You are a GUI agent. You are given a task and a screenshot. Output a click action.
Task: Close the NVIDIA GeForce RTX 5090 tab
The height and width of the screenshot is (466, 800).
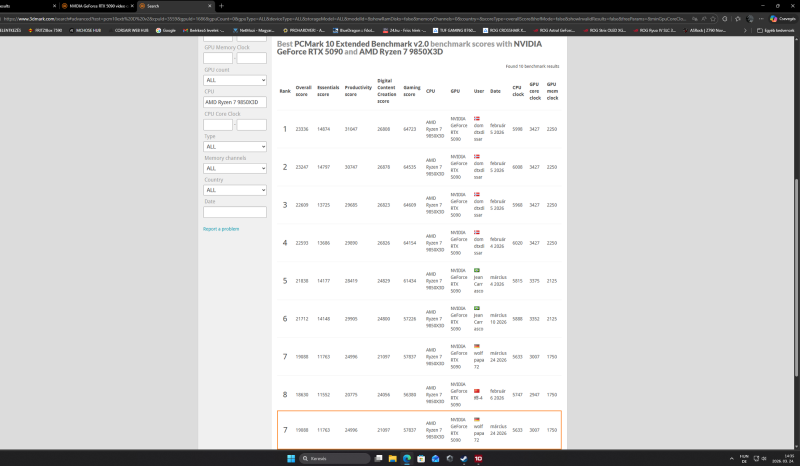click(132, 6)
